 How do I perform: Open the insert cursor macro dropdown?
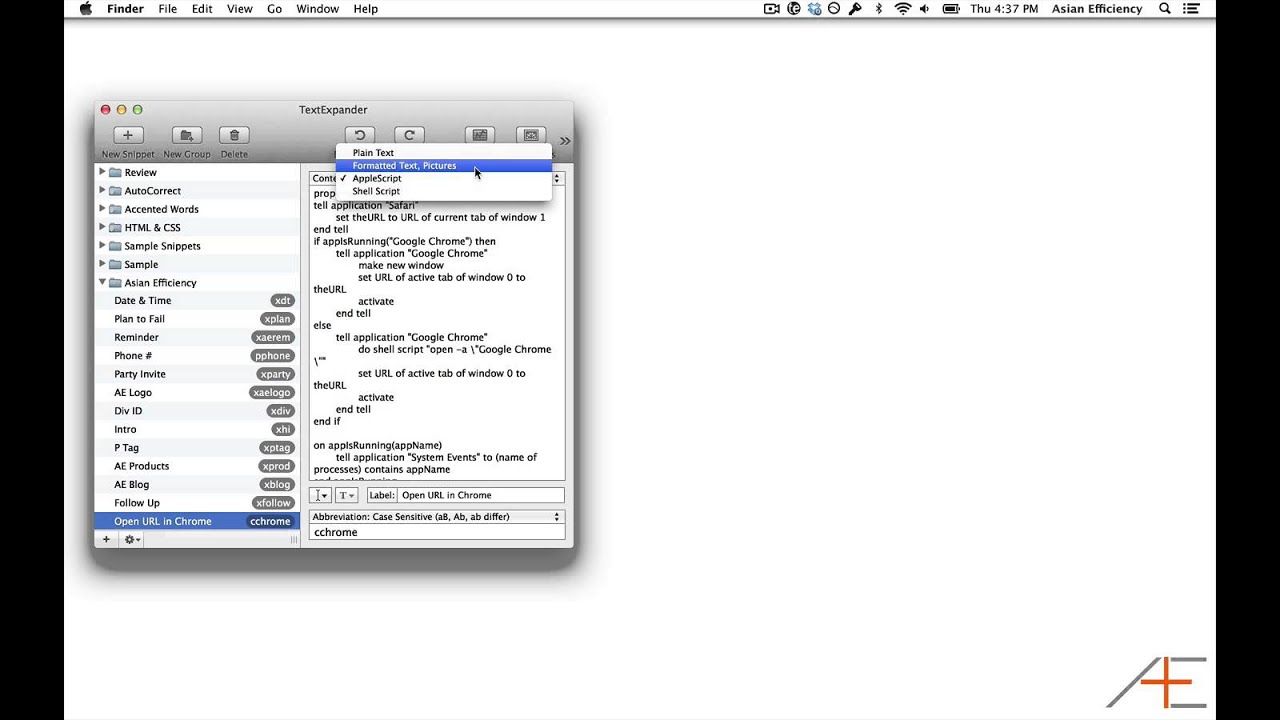click(x=319, y=495)
